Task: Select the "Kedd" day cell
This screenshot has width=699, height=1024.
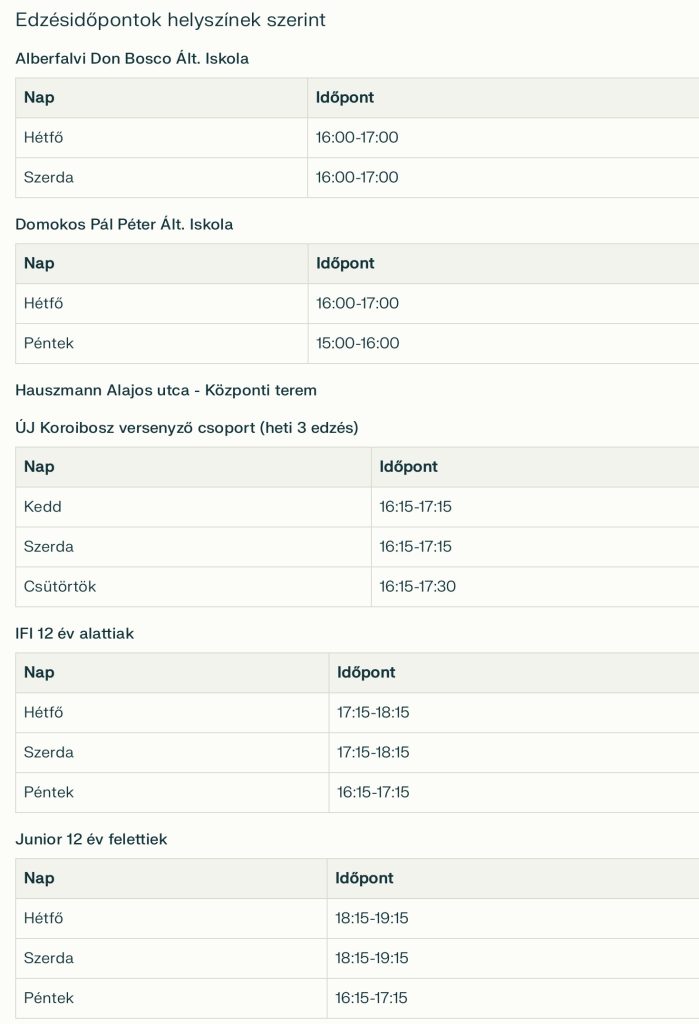Action: (x=43, y=507)
